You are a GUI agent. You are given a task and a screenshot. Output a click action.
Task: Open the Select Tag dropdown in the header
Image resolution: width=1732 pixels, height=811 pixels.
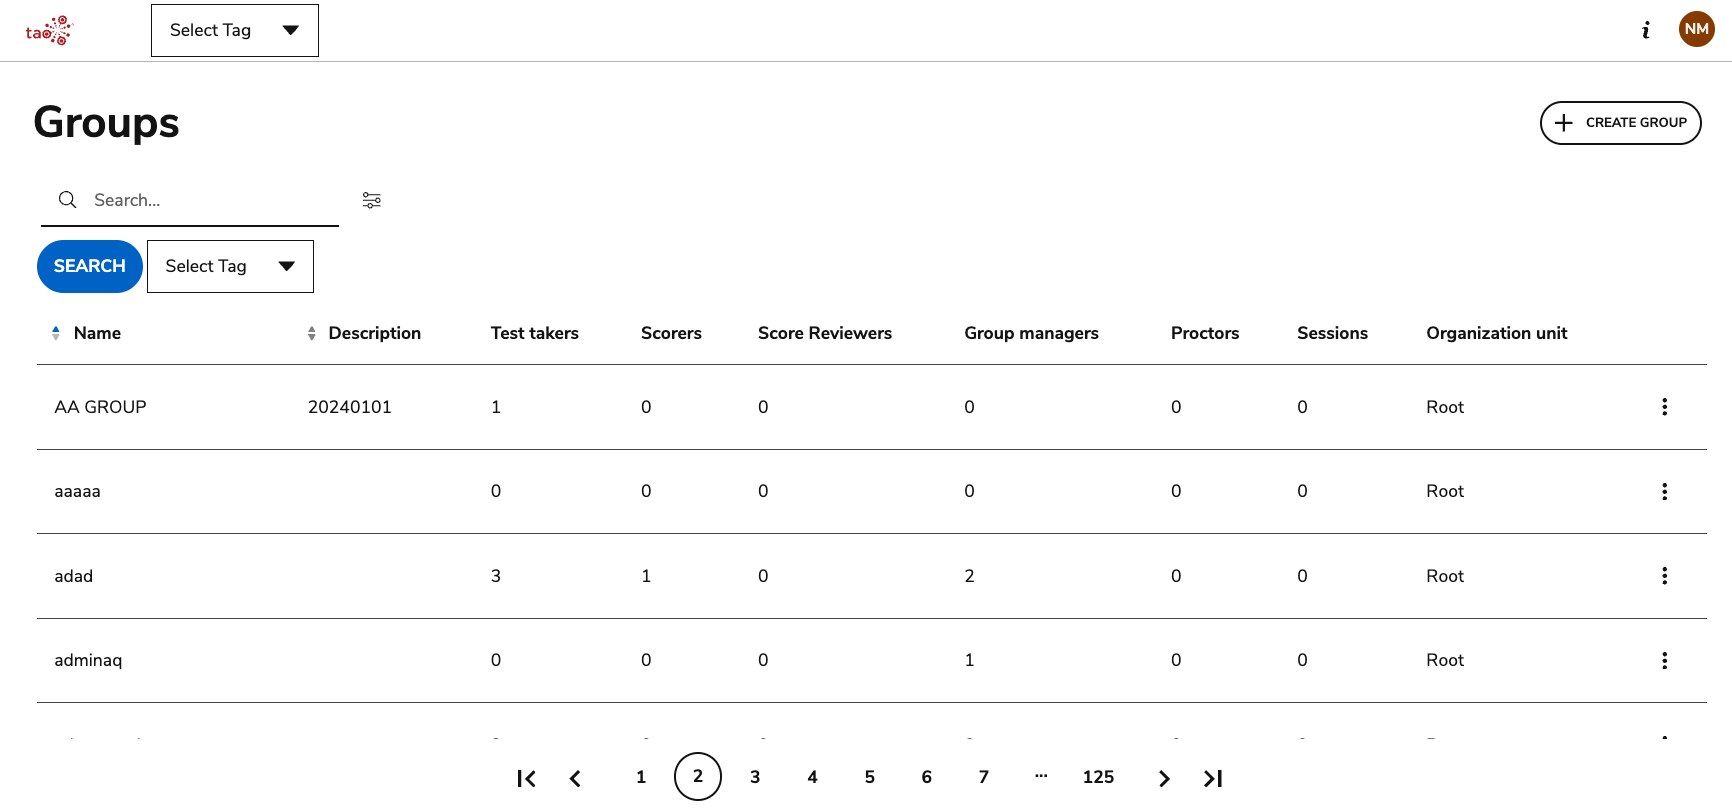[x=234, y=30]
